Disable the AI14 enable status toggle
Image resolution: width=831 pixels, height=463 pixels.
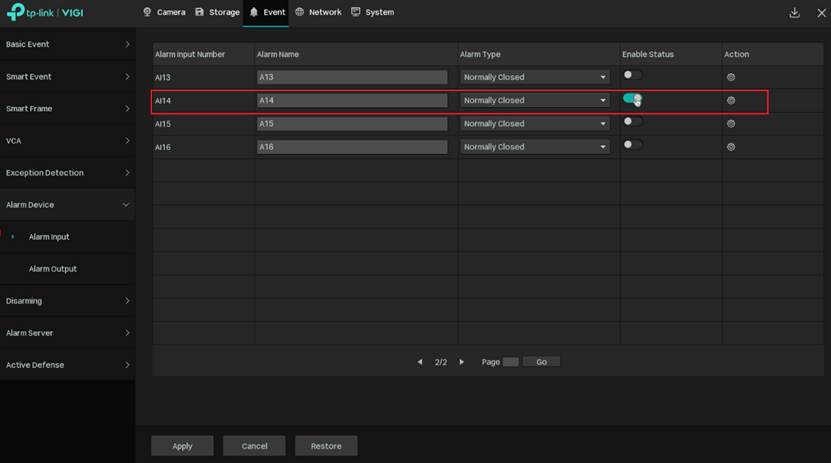(x=632, y=98)
